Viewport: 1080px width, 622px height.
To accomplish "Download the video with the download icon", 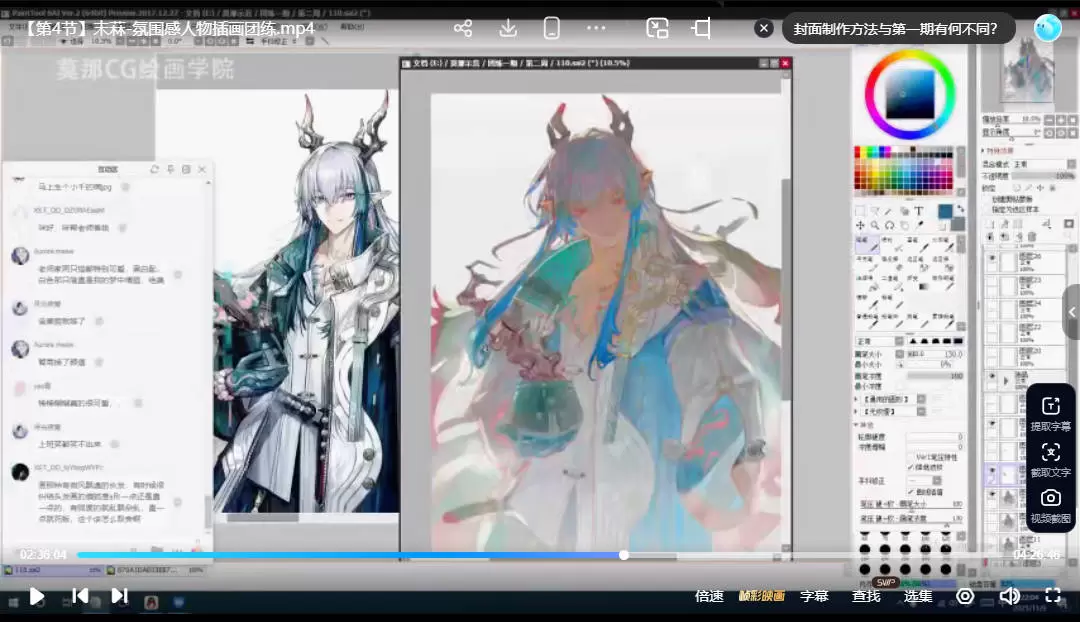I will (508, 28).
